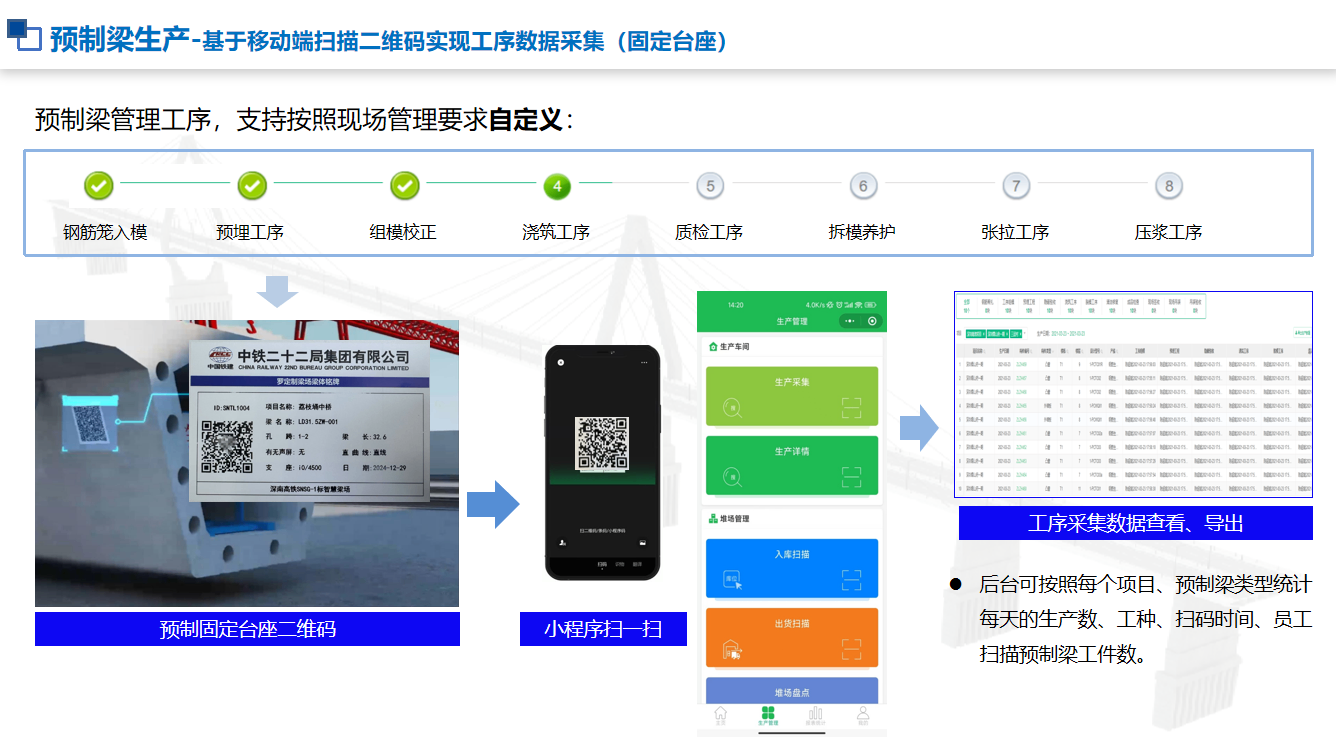Click the '压浆工序' step label
The width and height of the screenshot is (1336, 748).
[x=1168, y=232]
